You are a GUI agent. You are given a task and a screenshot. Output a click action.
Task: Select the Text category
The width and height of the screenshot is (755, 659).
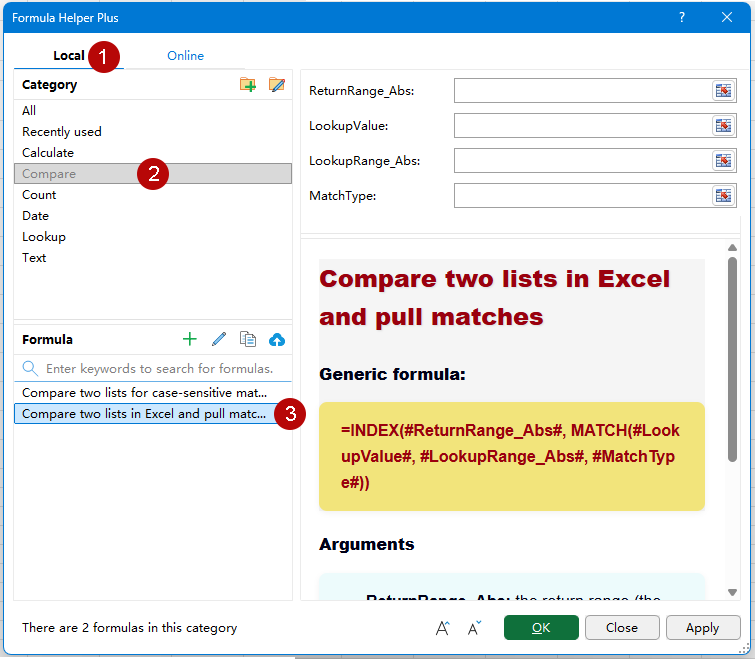coord(153,258)
